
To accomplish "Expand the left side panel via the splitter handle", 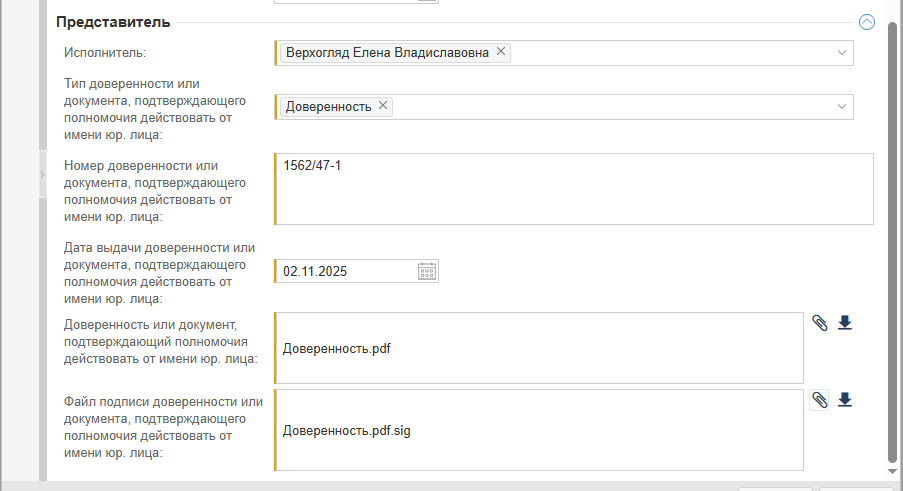I will 42,175.
